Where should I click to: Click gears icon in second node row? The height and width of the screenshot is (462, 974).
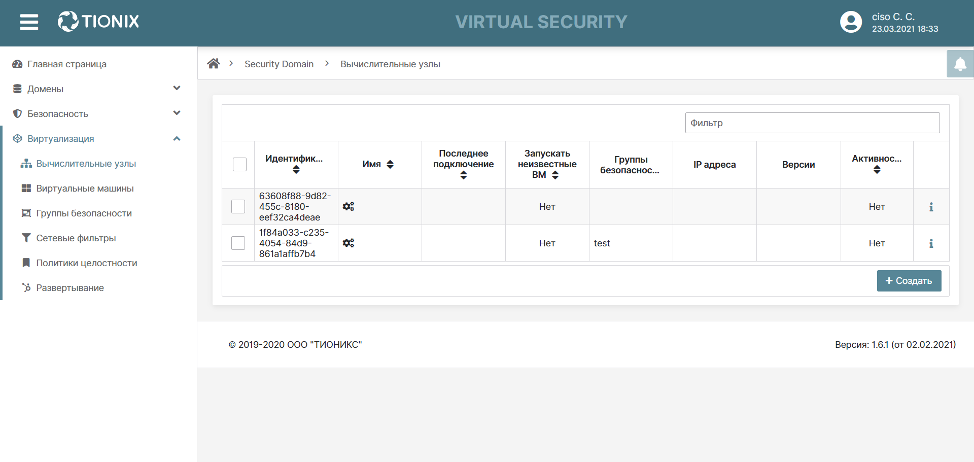(348, 243)
